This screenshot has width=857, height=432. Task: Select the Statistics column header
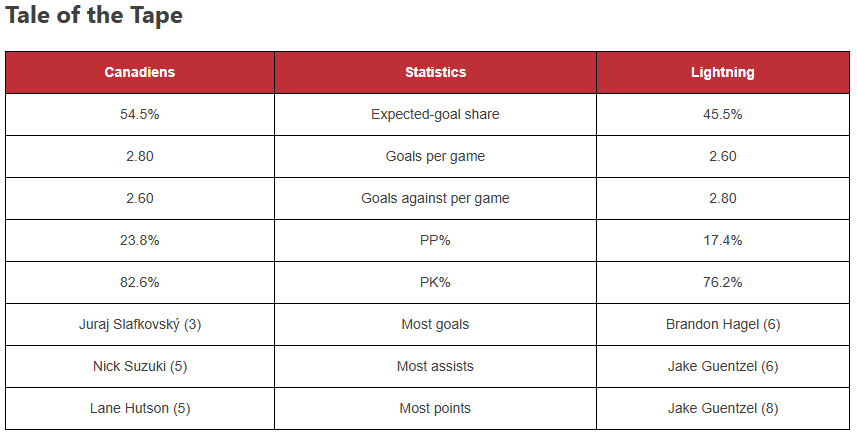[436, 72]
